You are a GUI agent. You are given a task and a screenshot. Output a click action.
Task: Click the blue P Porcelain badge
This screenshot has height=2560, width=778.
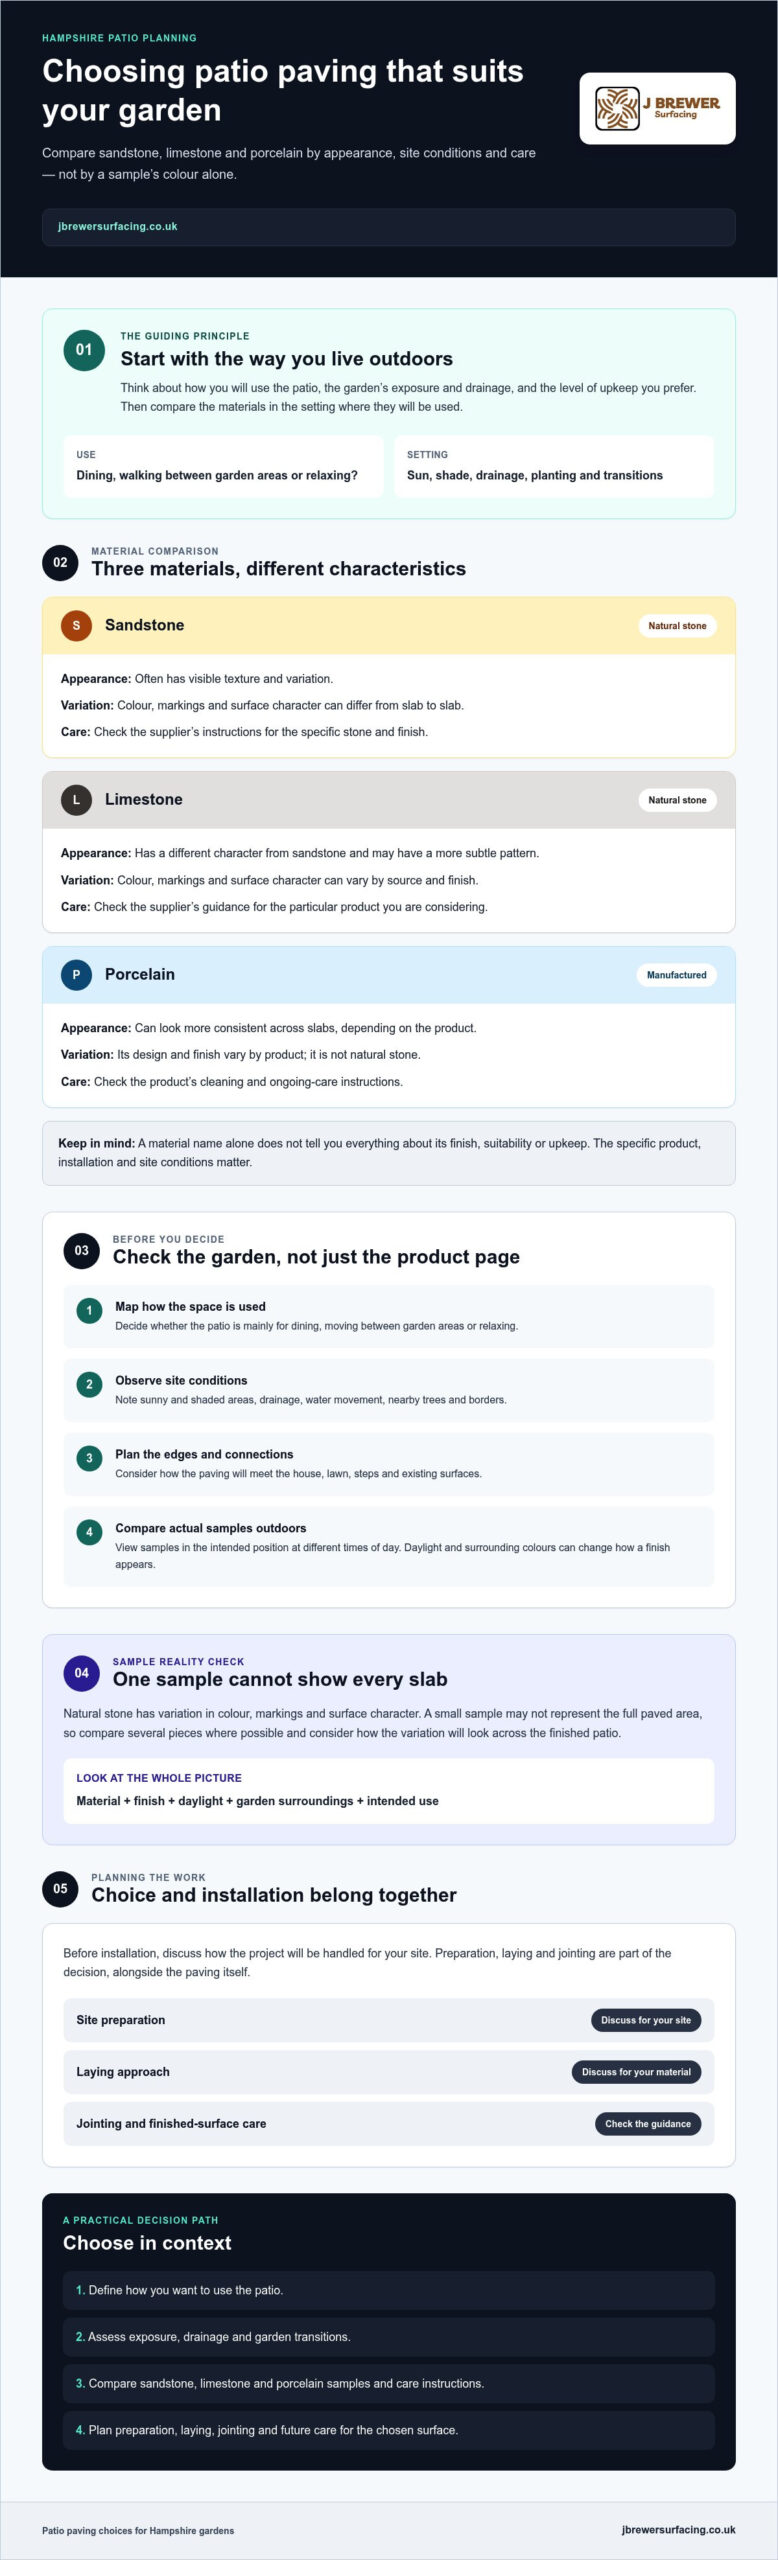click(x=76, y=975)
